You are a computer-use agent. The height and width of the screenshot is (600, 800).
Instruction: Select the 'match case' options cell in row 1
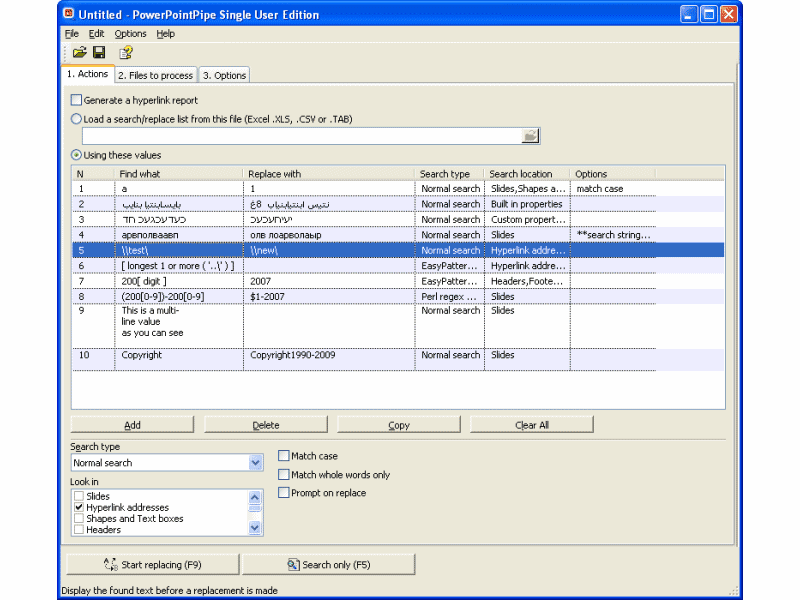point(613,189)
